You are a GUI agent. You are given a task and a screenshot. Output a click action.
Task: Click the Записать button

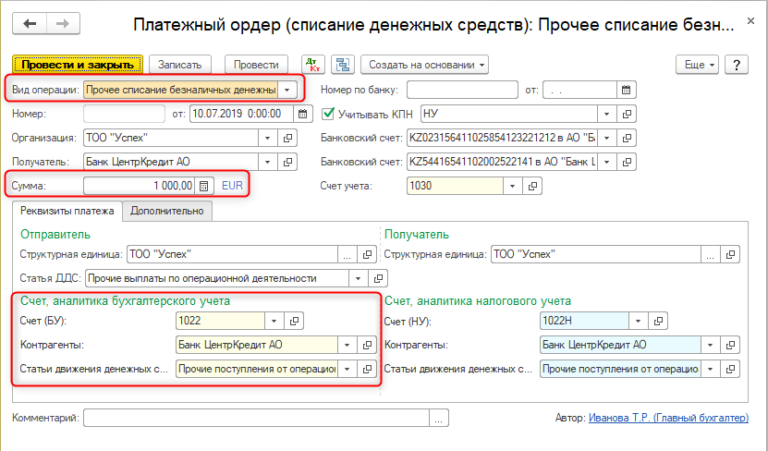(179, 65)
